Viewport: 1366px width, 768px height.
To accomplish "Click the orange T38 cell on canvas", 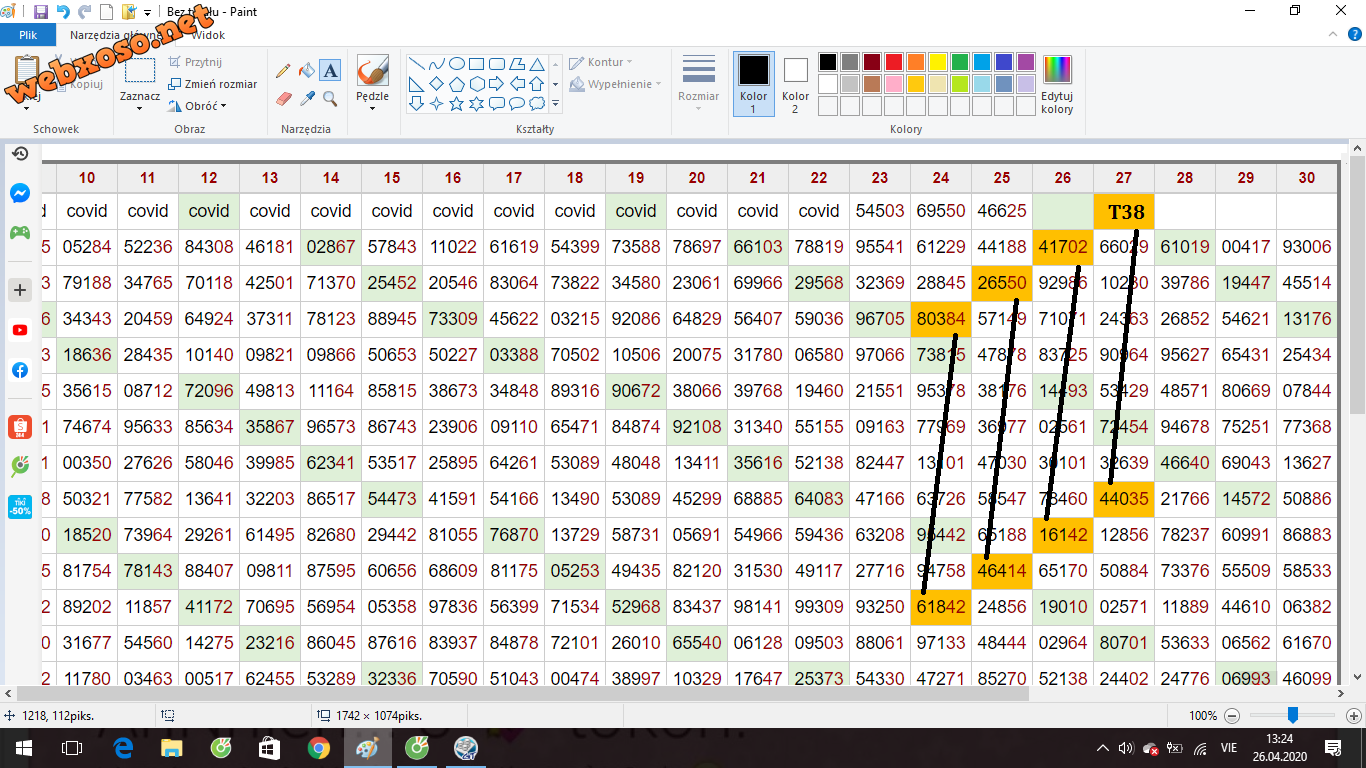I will point(1125,212).
